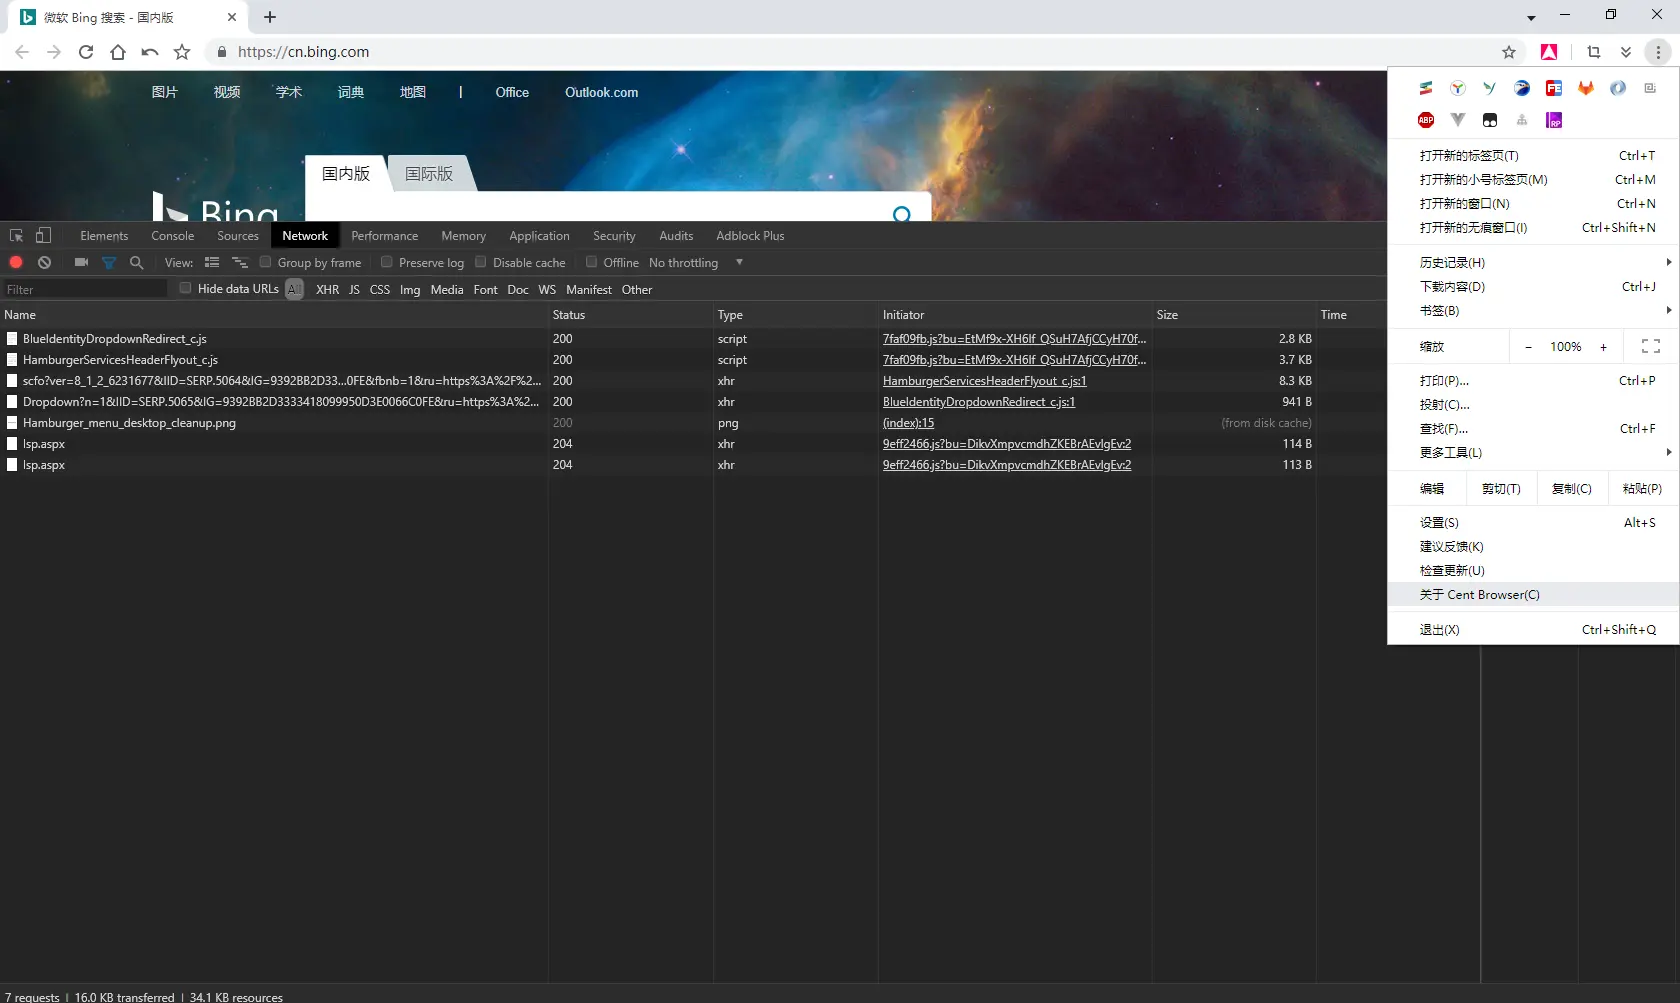Toggle the network filter funnel icon
Screen dimensions: 1680x1003
109,262
